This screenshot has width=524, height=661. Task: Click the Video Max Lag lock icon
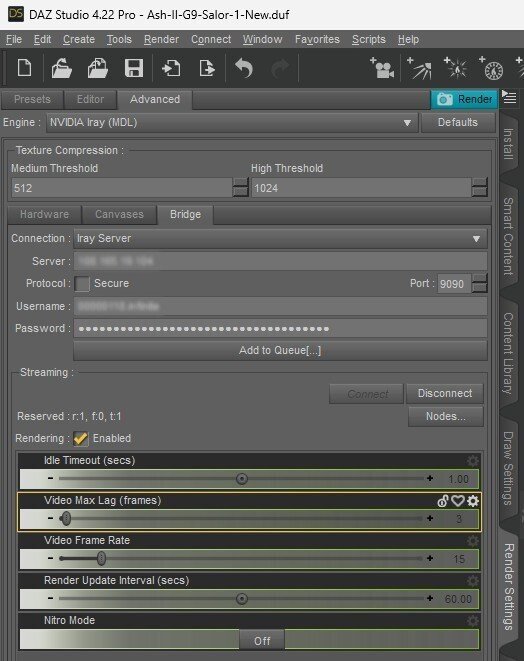click(443, 501)
